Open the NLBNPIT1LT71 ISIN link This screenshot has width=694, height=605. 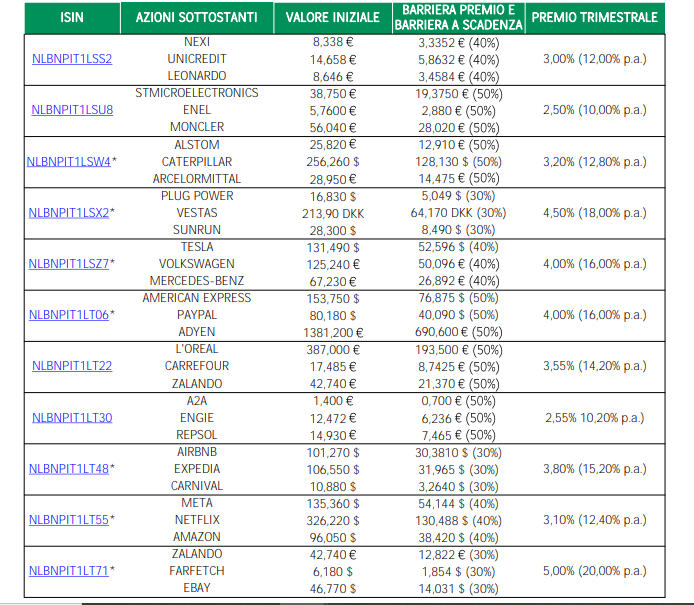[x=69, y=571]
